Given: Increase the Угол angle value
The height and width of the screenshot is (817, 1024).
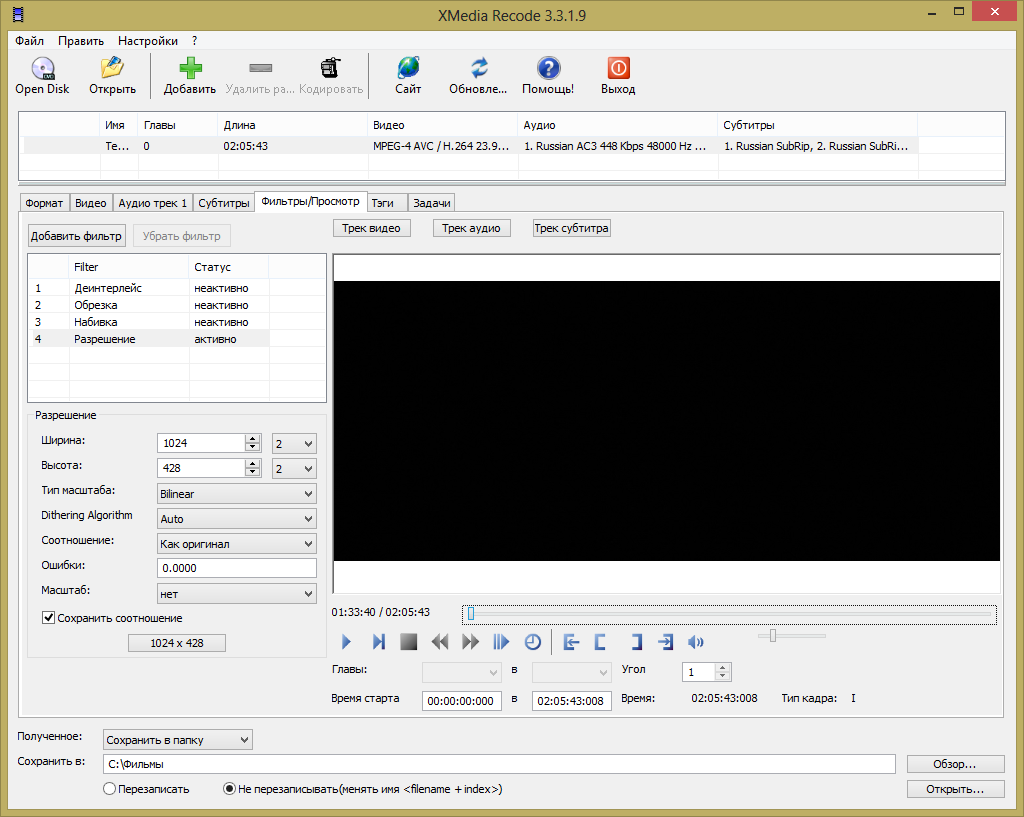Looking at the screenshot, I should 722,667.
